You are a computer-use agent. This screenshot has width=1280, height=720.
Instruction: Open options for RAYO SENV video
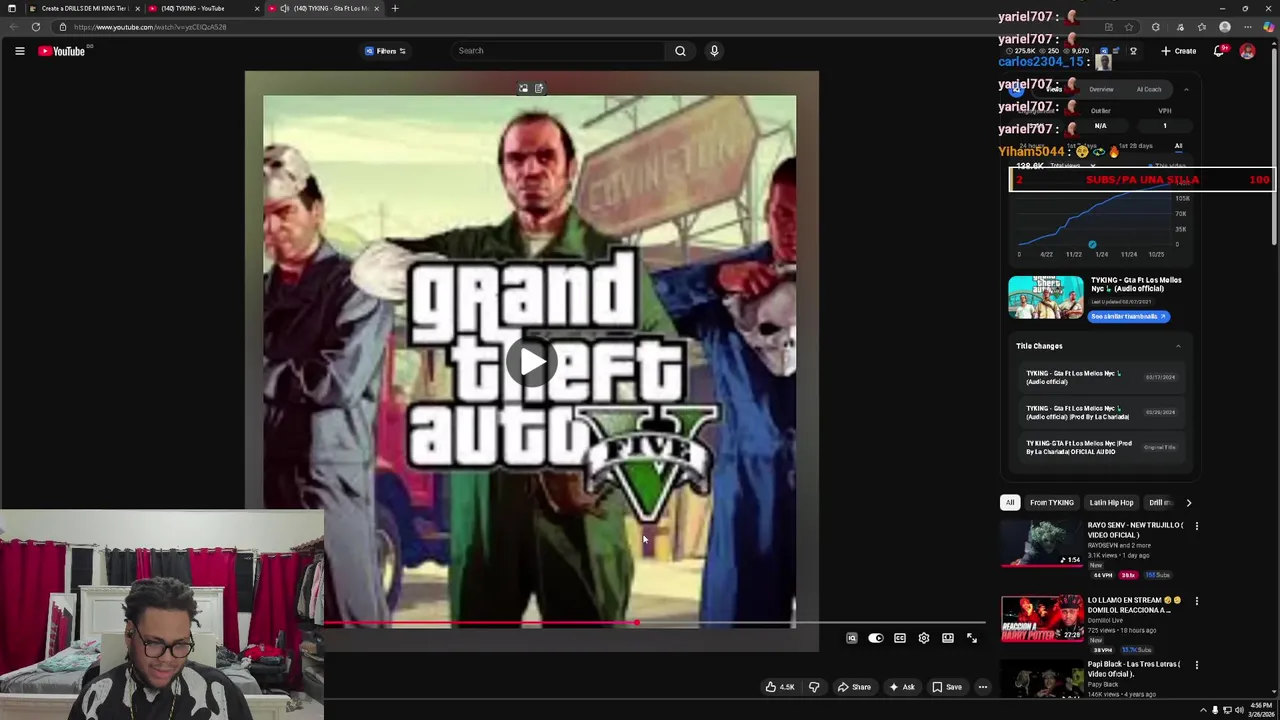[x=1196, y=526]
